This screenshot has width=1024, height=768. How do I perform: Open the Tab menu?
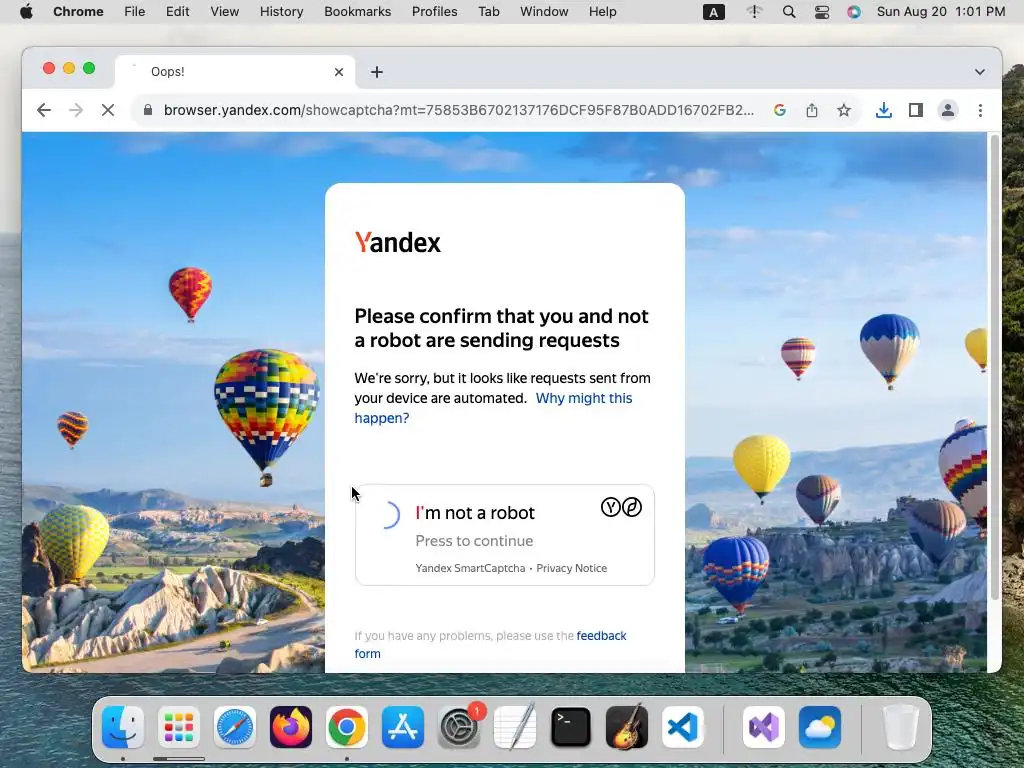tap(488, 12)
